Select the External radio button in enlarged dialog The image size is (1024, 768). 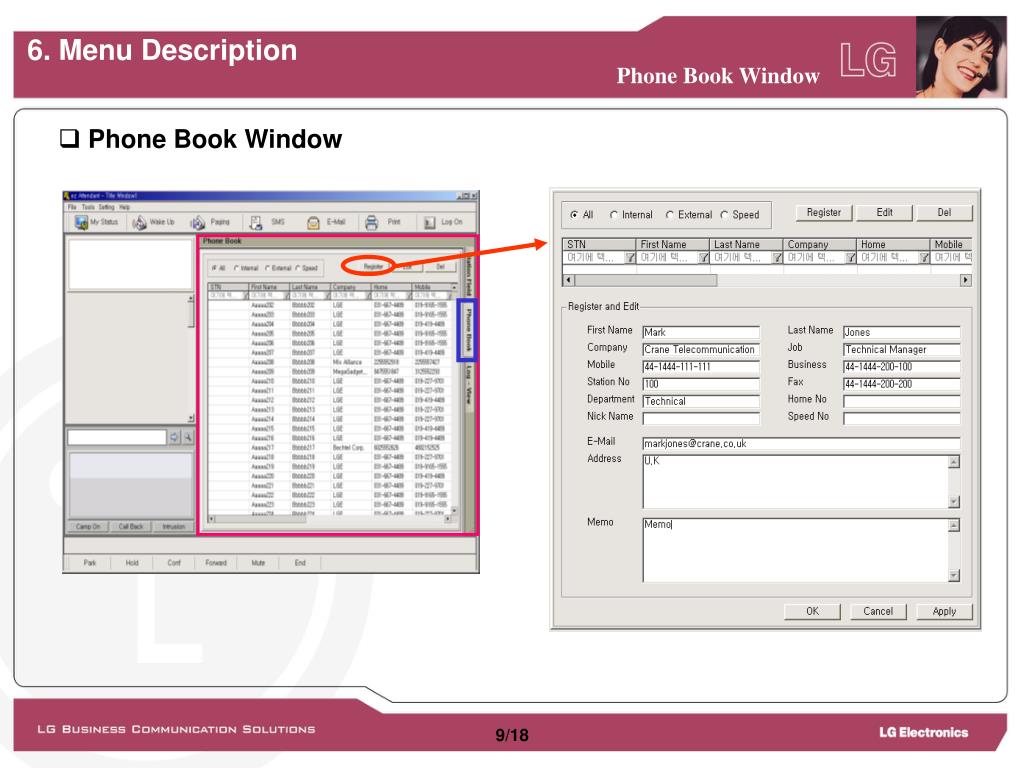point(670,214)
